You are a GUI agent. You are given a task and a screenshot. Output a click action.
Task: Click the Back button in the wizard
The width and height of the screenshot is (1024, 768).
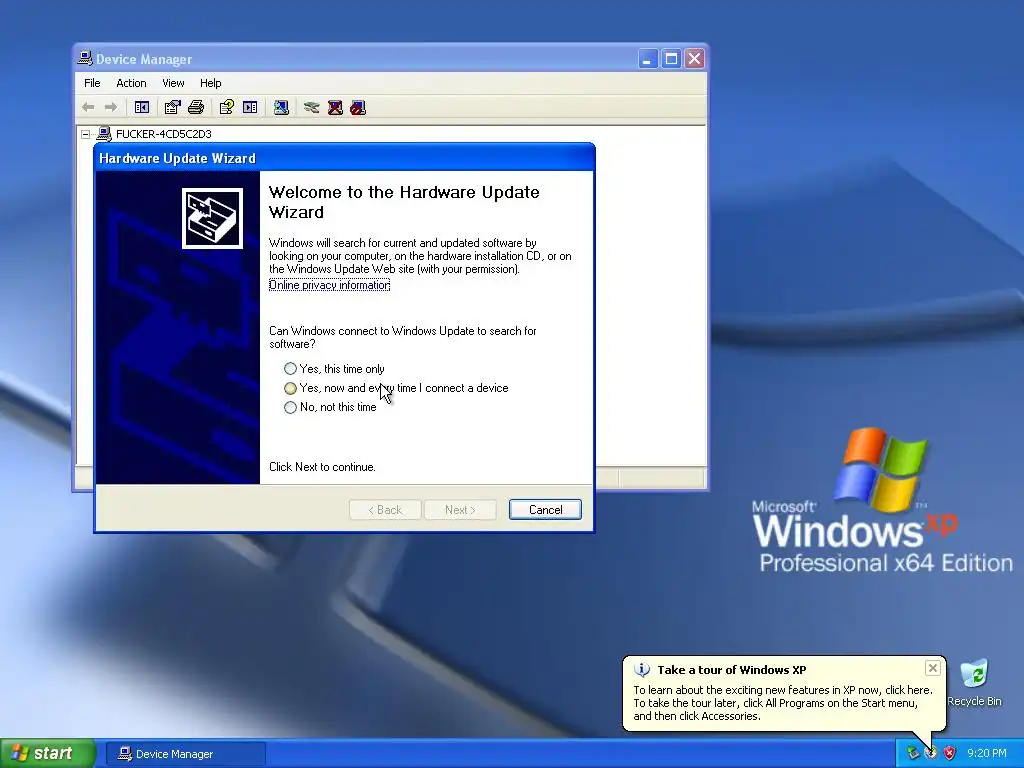(x=385, y=509)
